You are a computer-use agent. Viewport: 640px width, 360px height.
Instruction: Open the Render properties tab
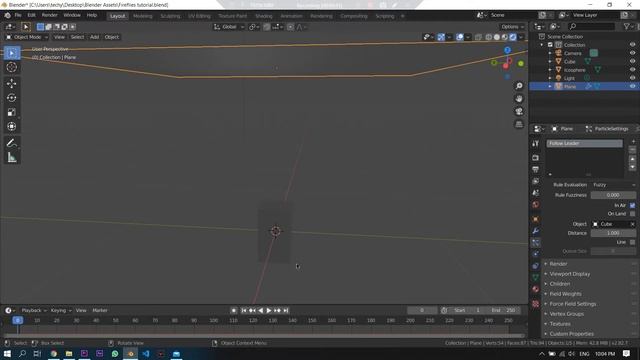pyautogui.click(x=536, y=158)
